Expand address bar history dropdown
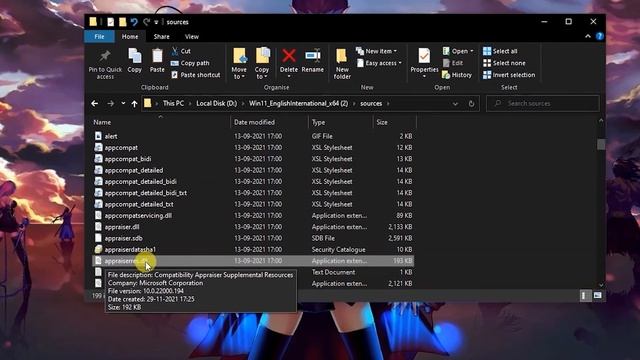Screen dimensions: 640x360 click(x=455, y=104)
